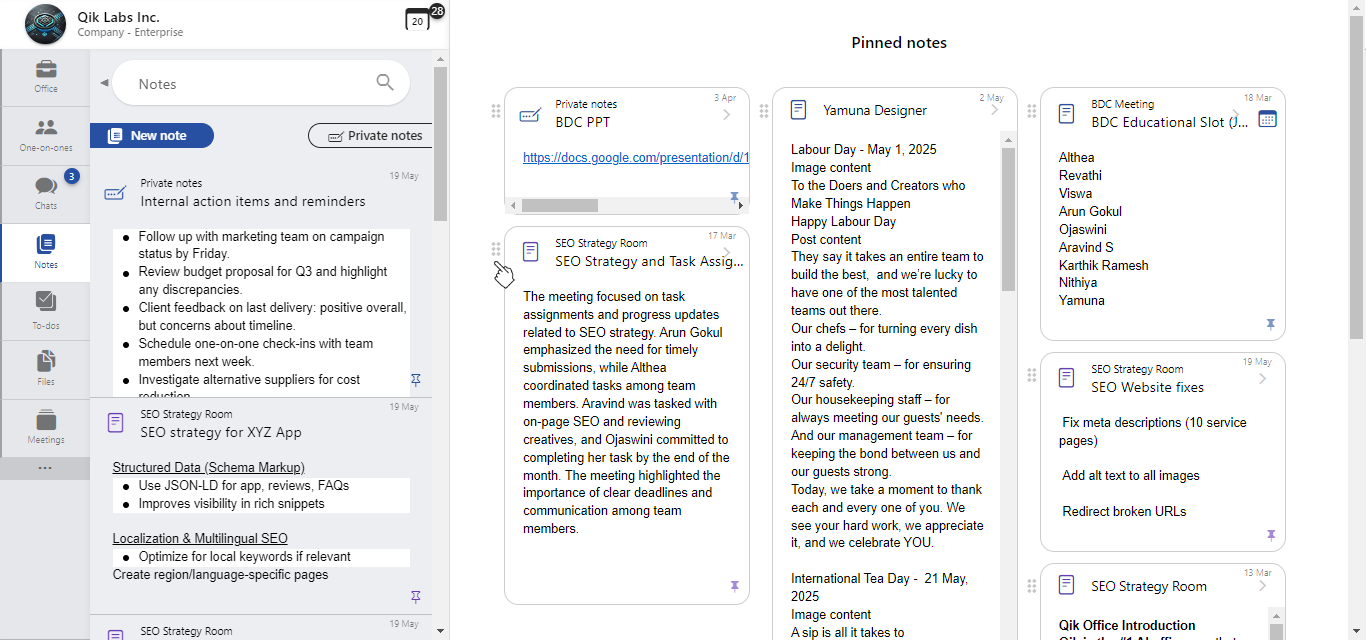Open the Meetings section in sidebar
The height and width of the screenshot is (640, 1366).
46,427
